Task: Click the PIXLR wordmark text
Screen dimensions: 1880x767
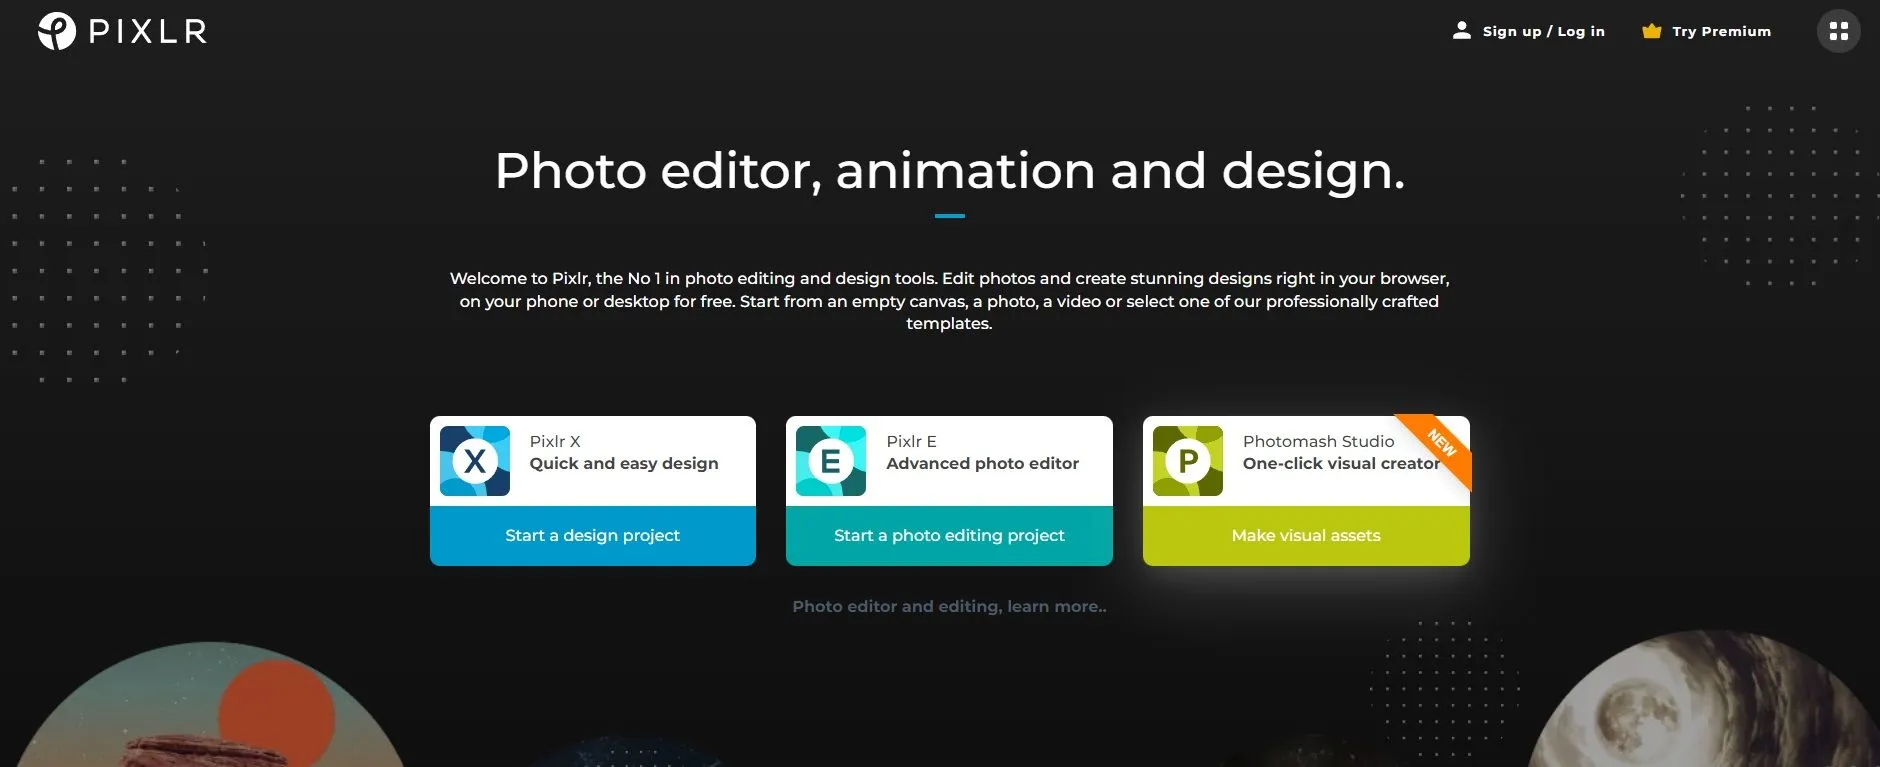Action: (x=148, y=32)
